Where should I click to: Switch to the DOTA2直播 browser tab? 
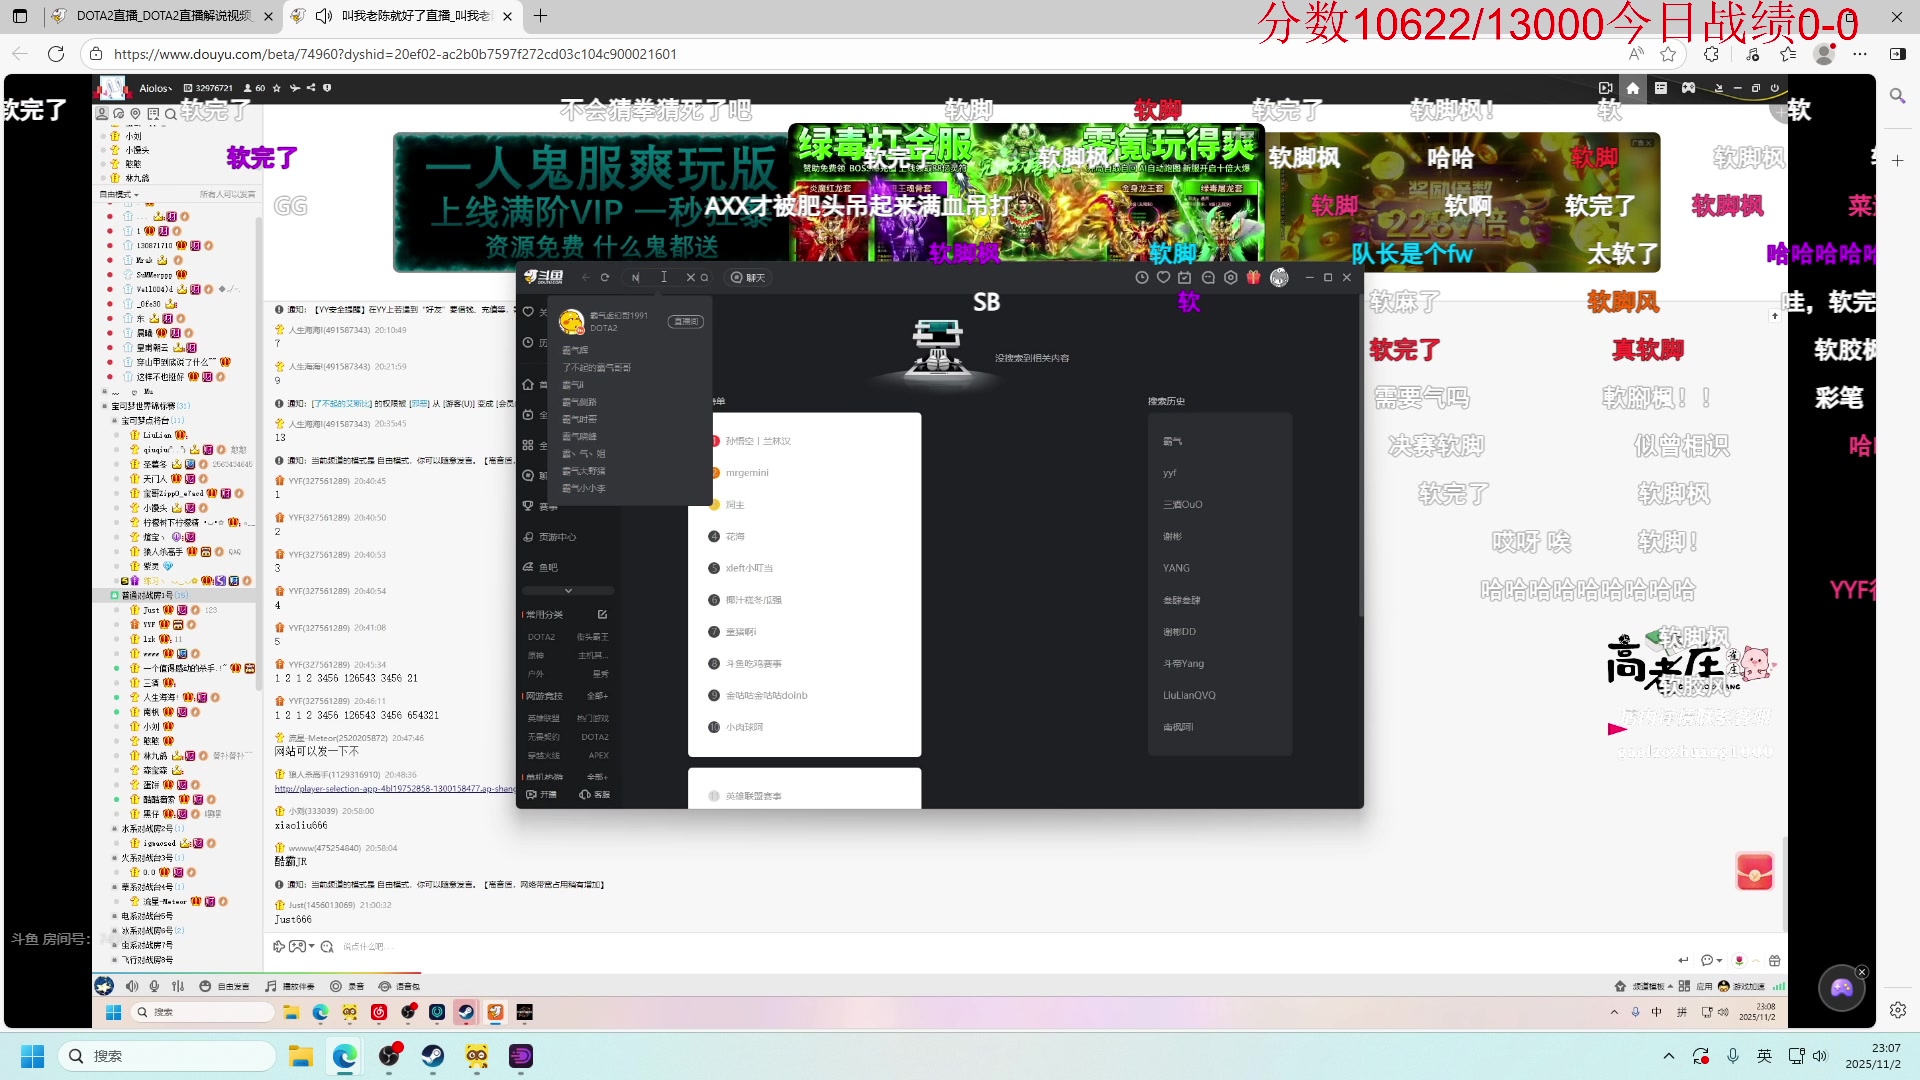click(x=164, y=16)
